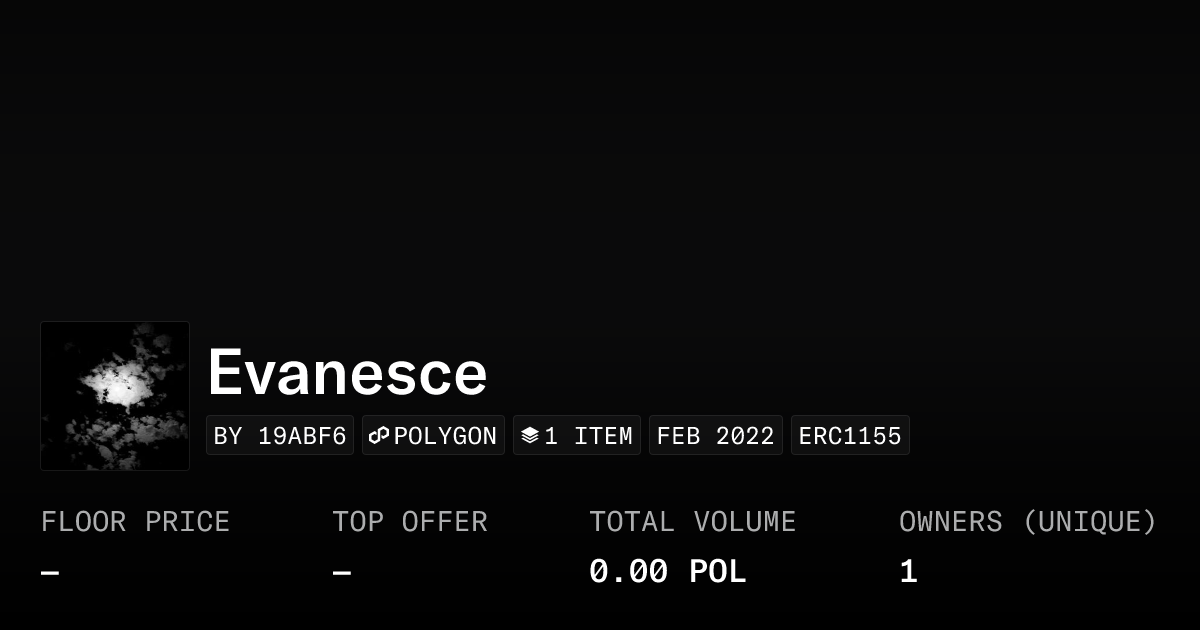Click the FEB 2022 creation date badge

[715, 436]
